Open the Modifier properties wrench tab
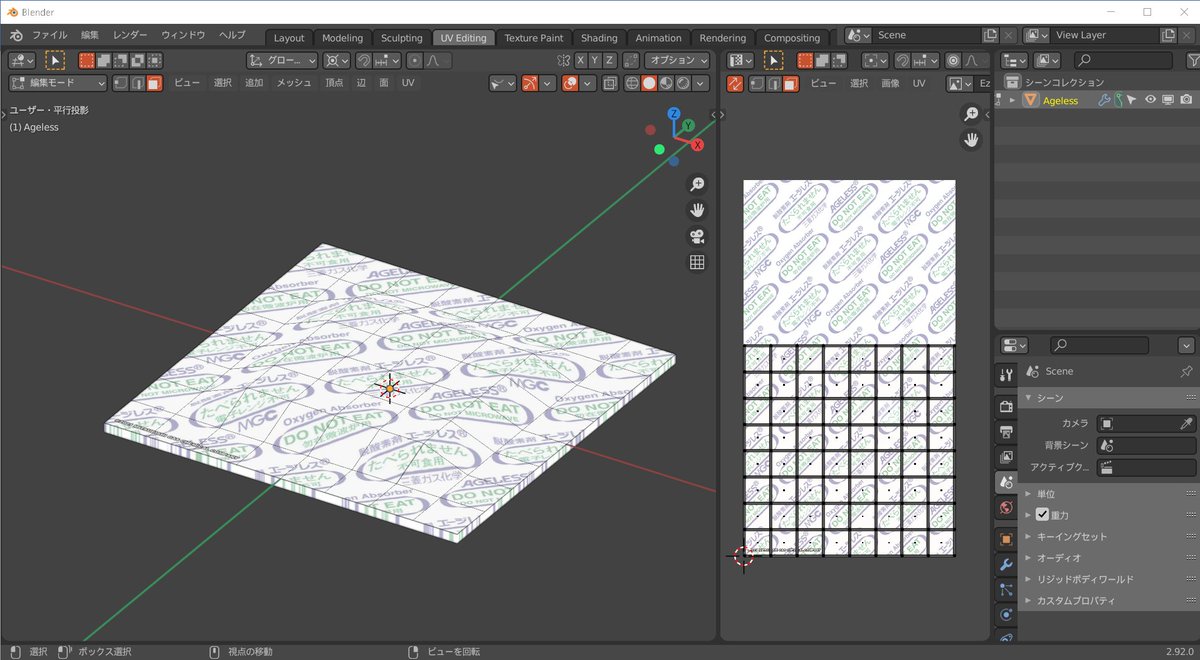 (x=1006, y=564)
